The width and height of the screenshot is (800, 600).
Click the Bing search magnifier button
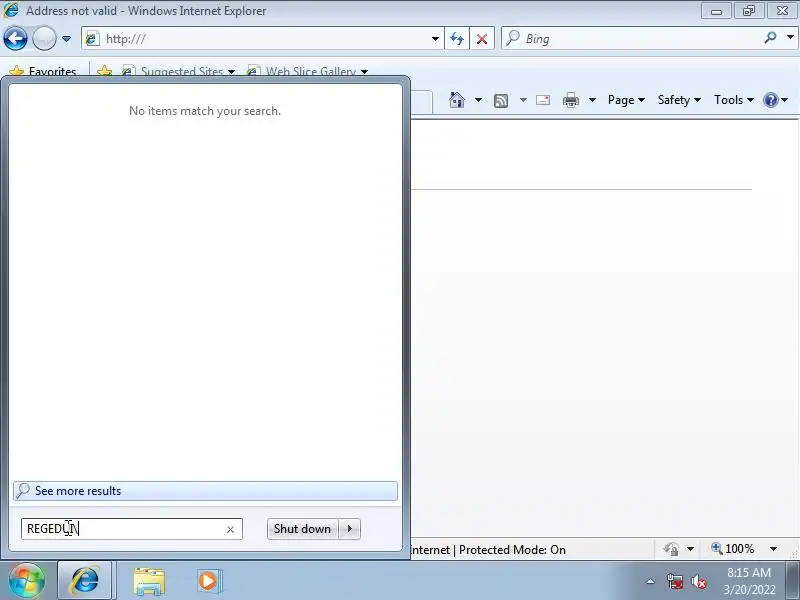point(770,38)
